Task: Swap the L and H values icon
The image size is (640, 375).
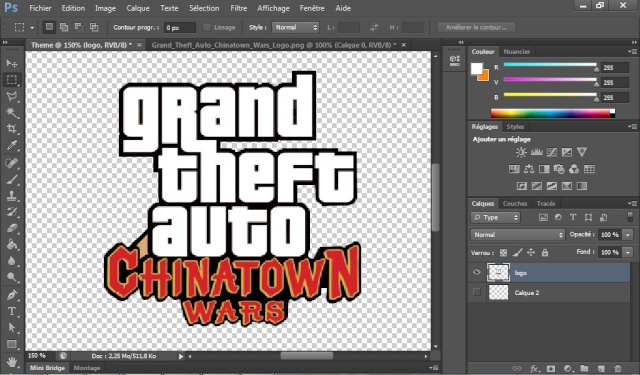Action: pos(374,27)
